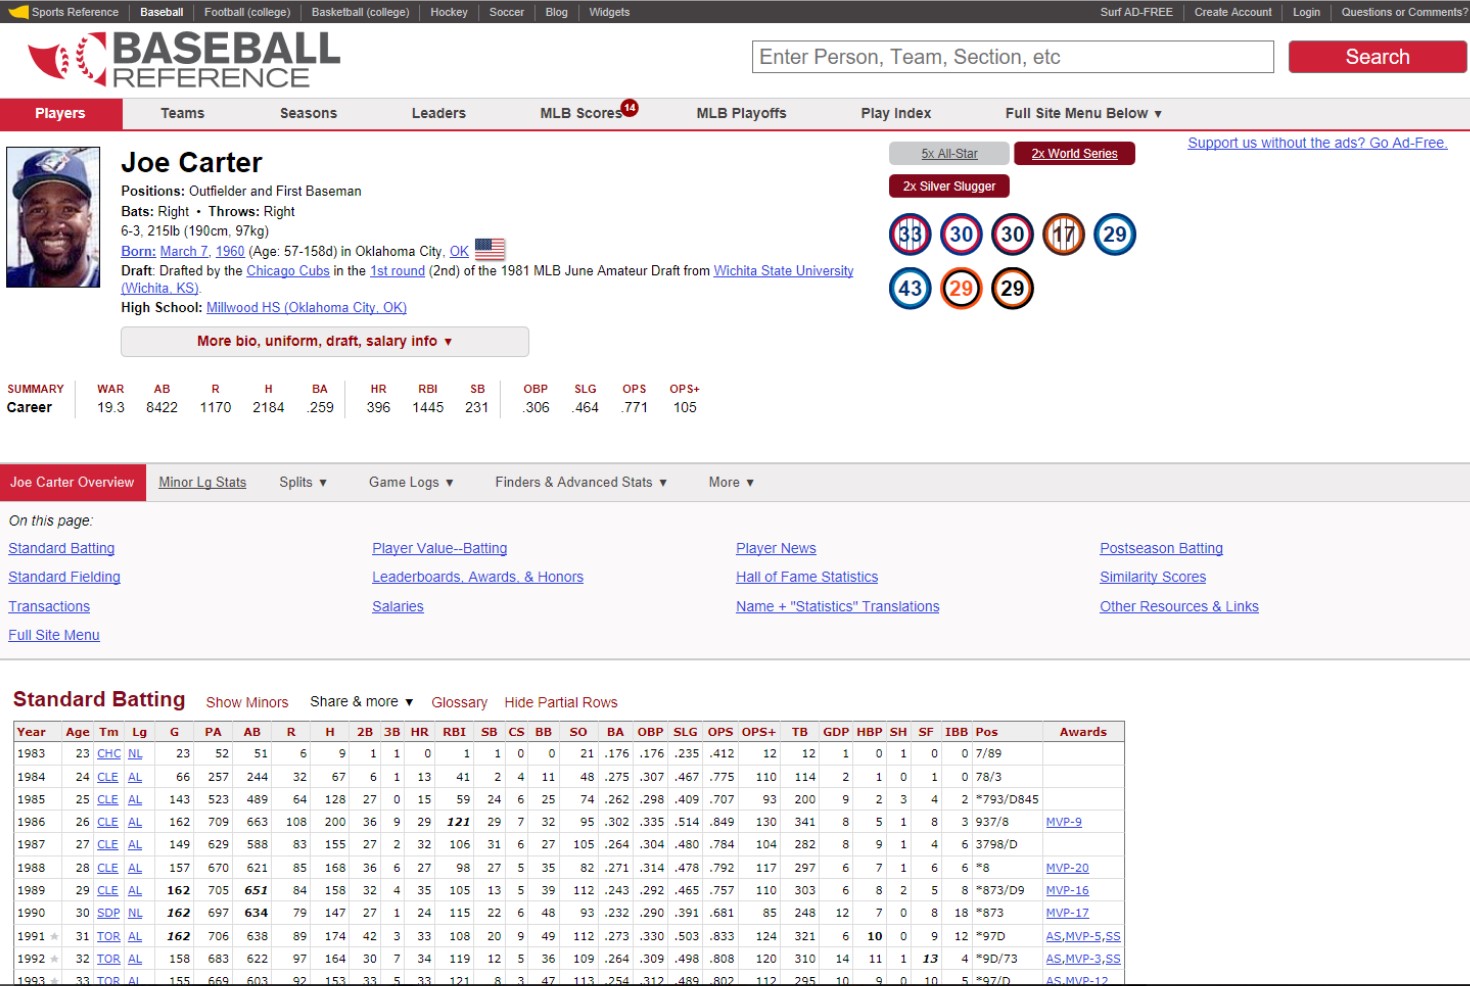Open the SDP team link in 1990 row
1470x986 pixels.
[108, 913]
